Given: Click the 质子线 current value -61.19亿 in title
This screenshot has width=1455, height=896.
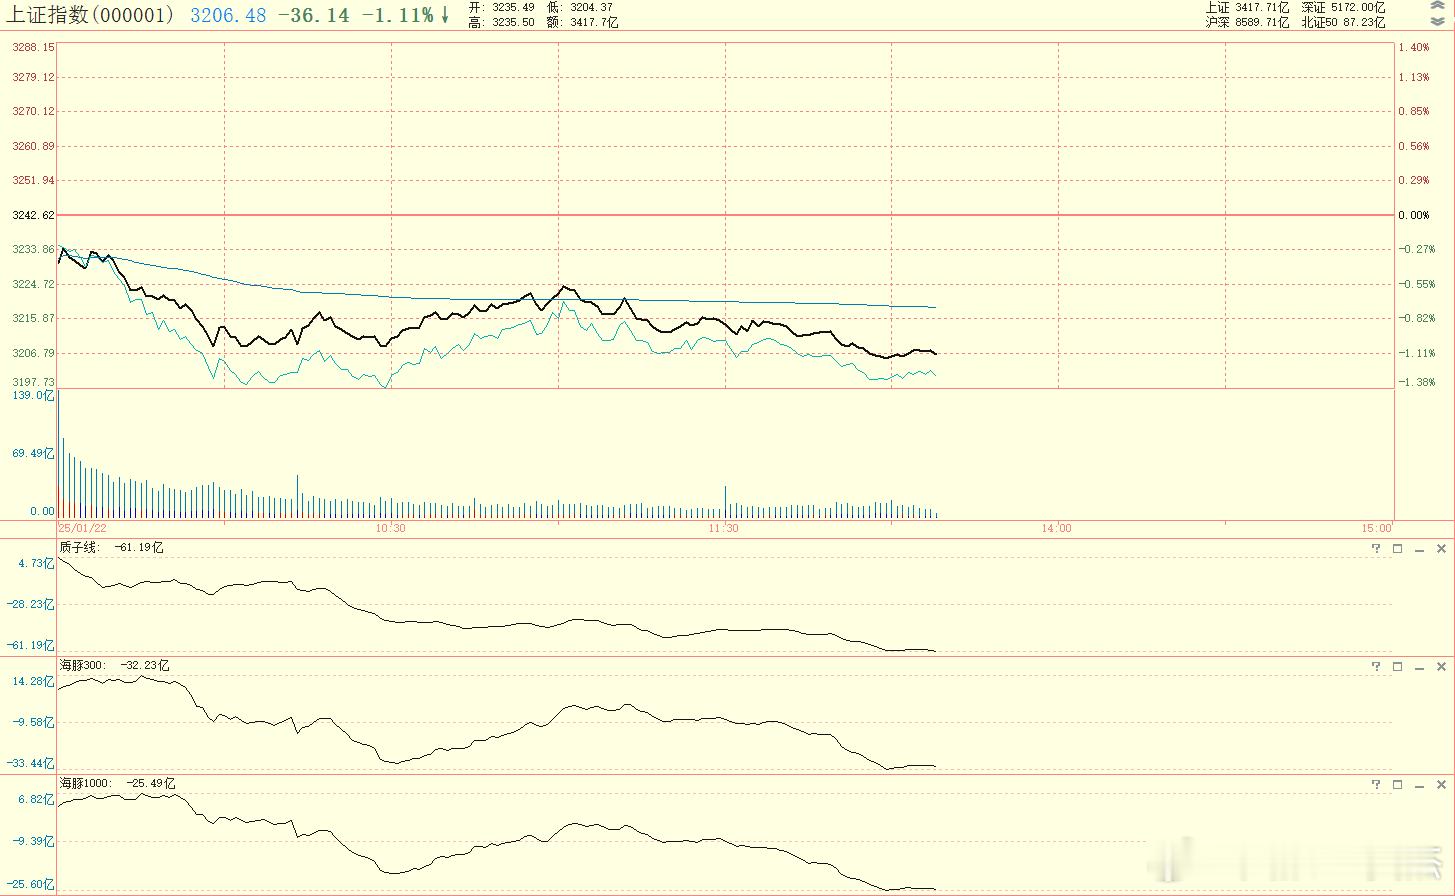Looking at the screenshot, I should click(139, 547).
